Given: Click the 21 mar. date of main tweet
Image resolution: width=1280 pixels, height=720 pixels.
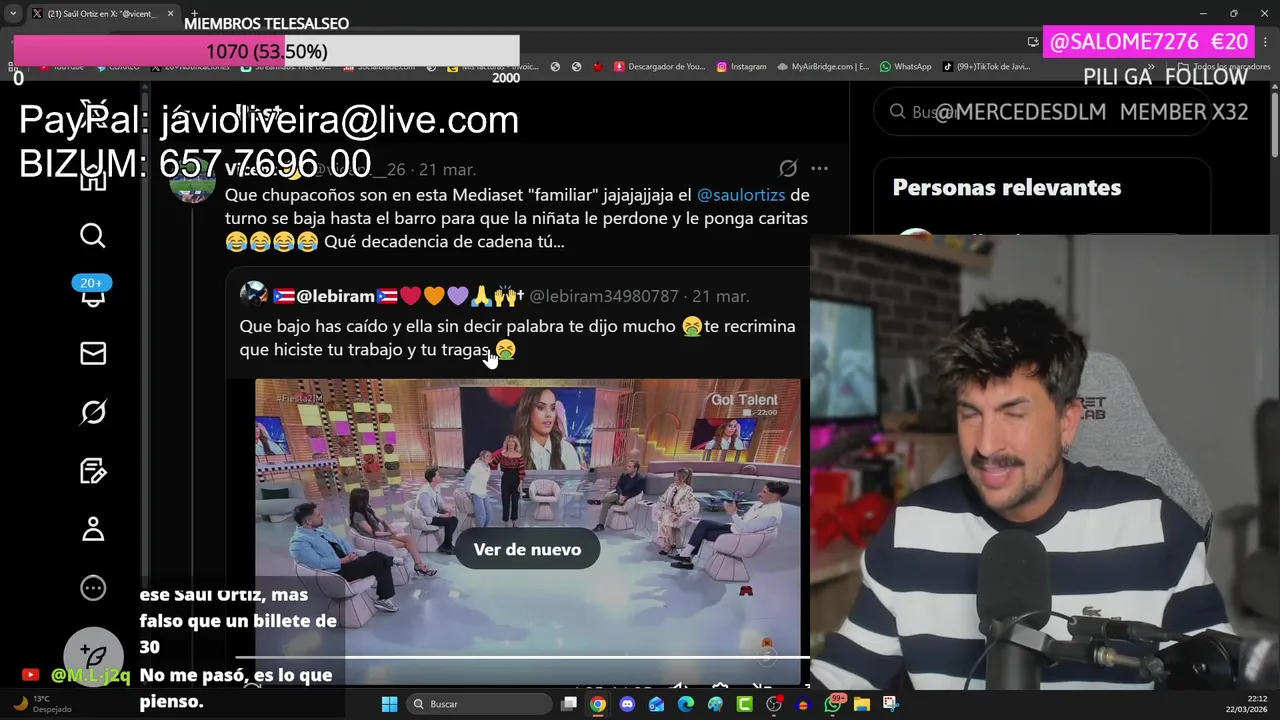Looking at the screenshot, I should pos(447,169).
